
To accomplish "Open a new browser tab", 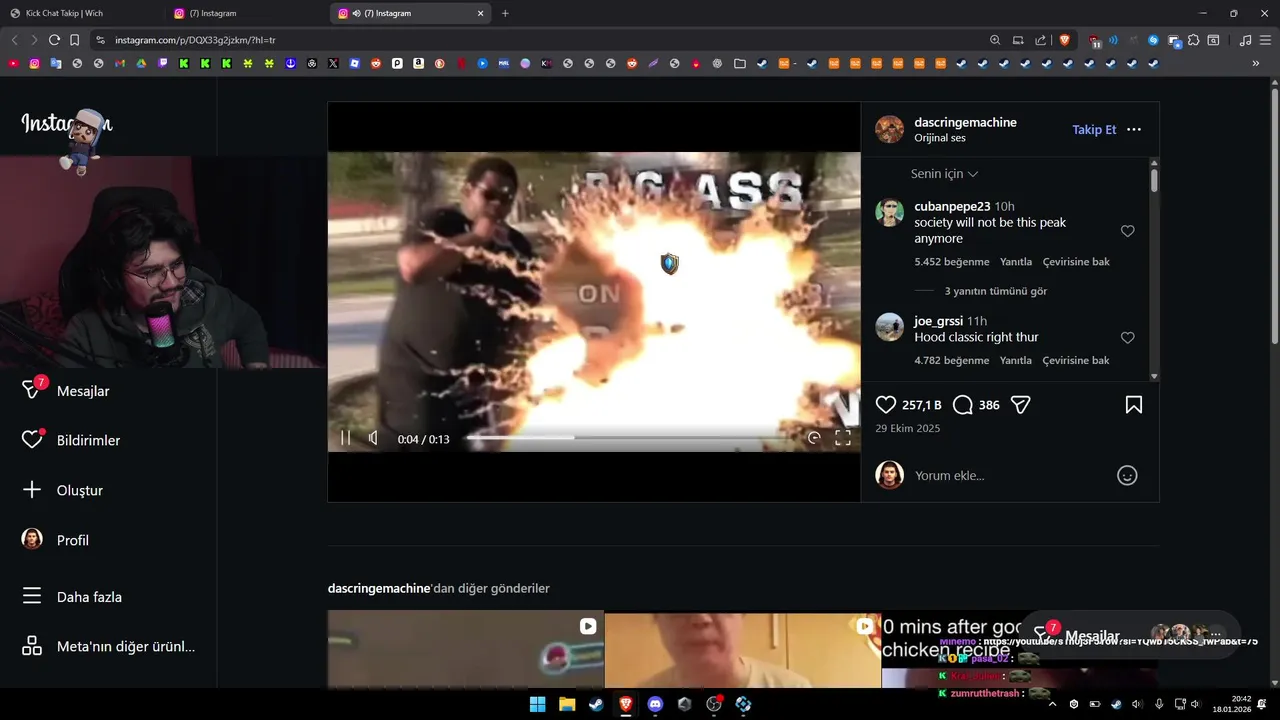I will coord(505,13).
